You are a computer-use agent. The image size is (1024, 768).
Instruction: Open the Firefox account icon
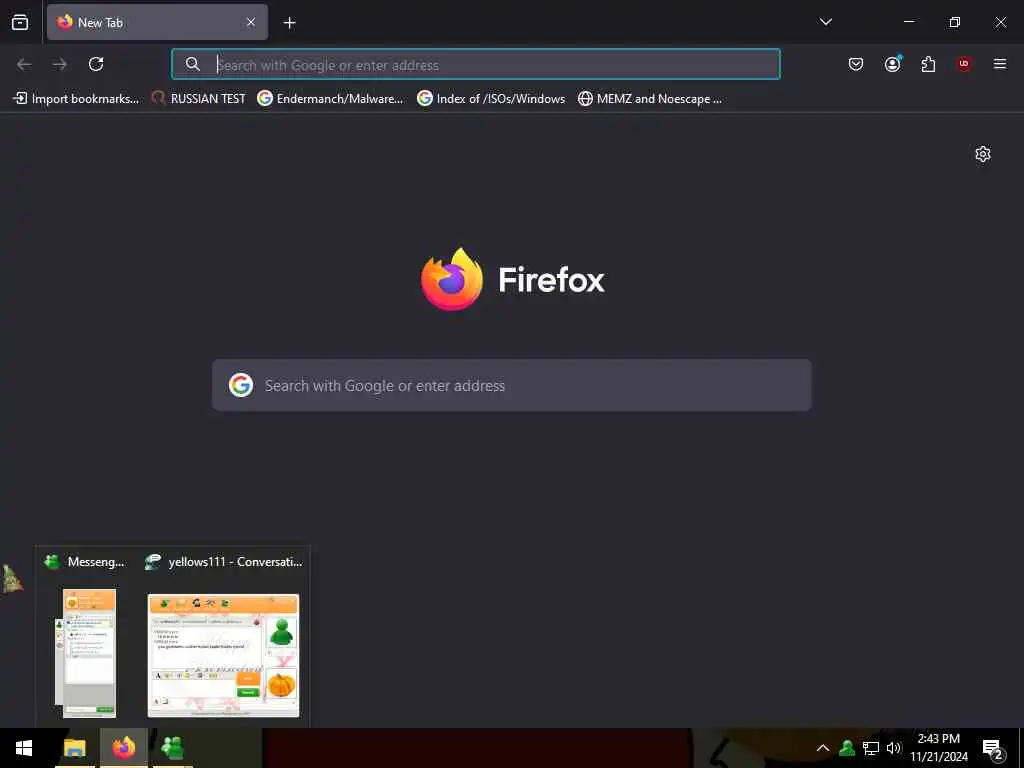[892, 64]
